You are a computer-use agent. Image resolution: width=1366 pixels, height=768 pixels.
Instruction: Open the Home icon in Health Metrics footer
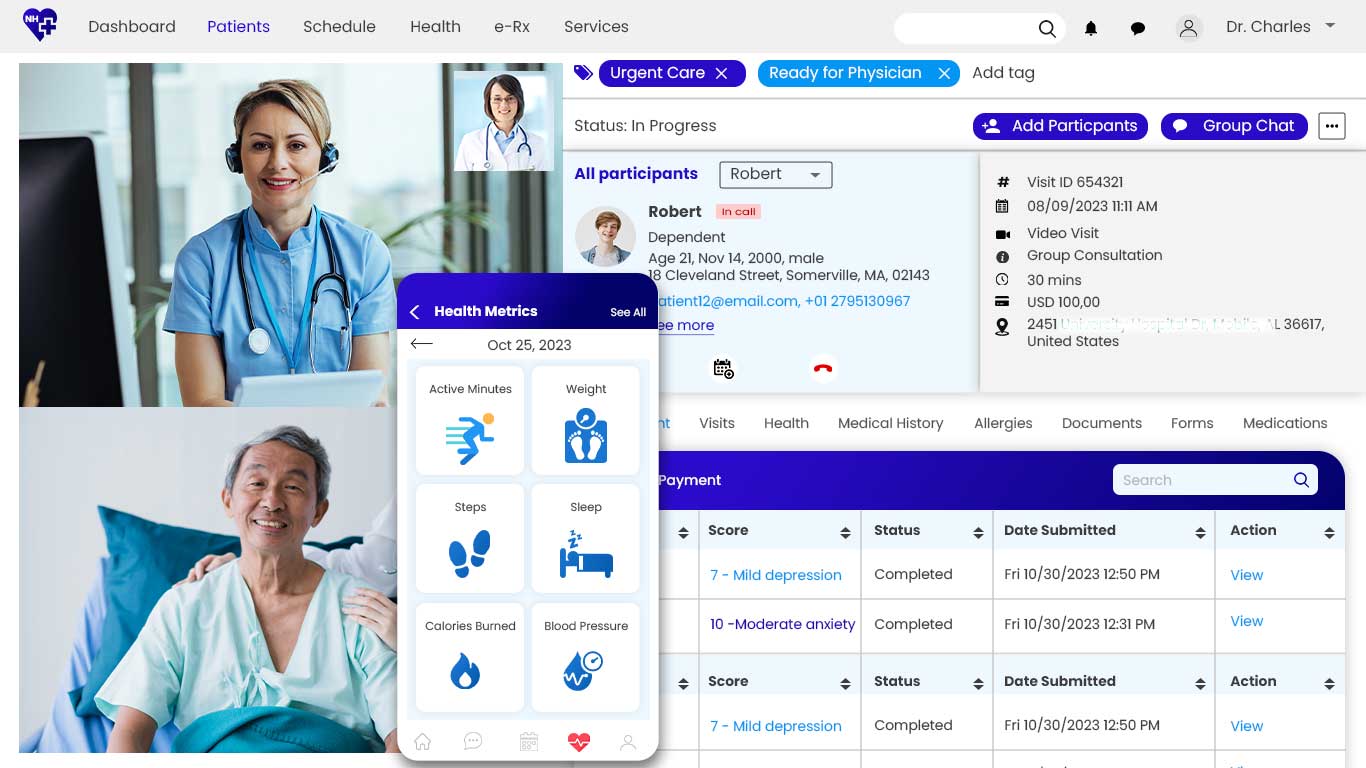[422, 741]
